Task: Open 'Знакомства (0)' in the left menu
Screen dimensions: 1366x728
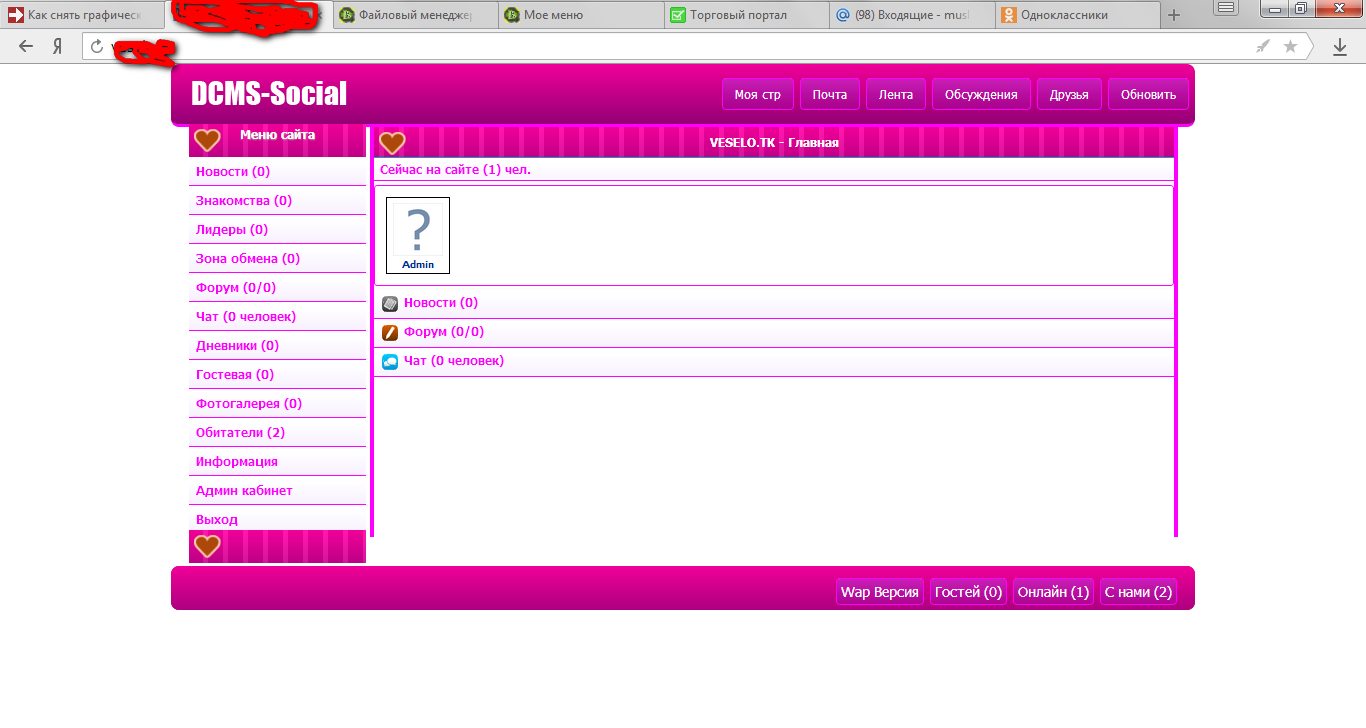Action: [x=278, y=201]
